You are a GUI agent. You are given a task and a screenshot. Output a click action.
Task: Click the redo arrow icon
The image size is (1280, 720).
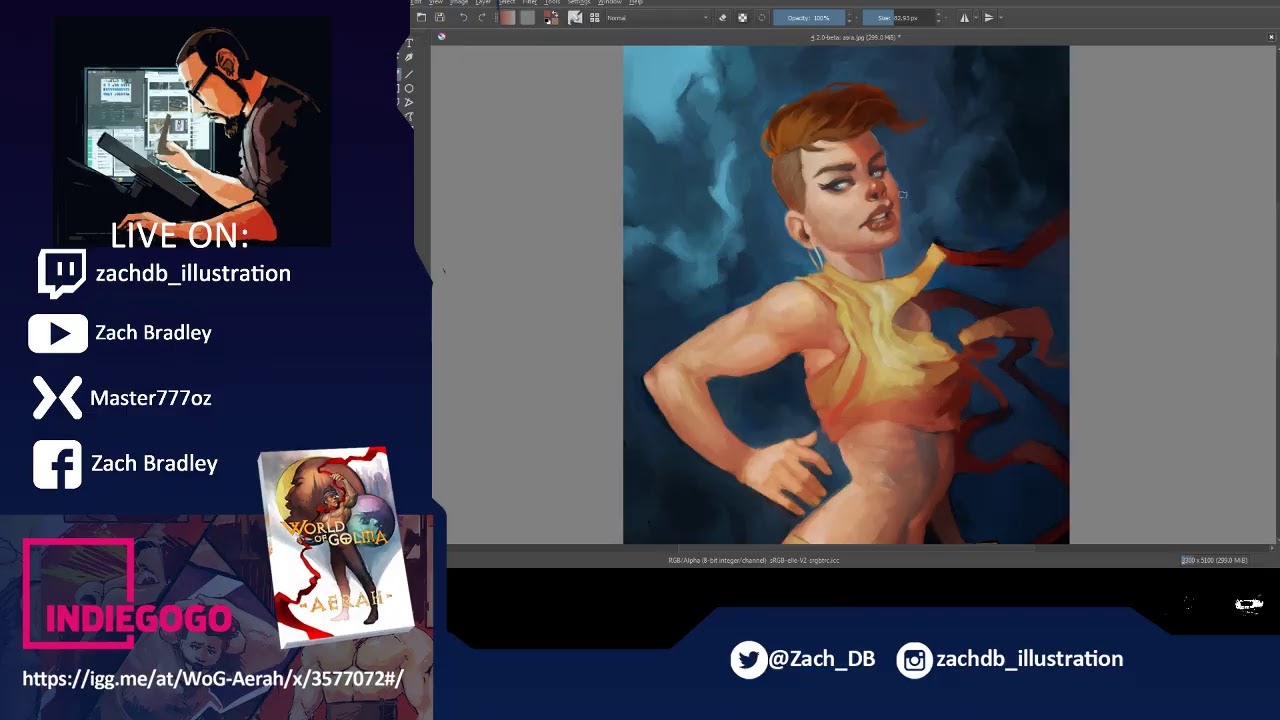point(482,17)
